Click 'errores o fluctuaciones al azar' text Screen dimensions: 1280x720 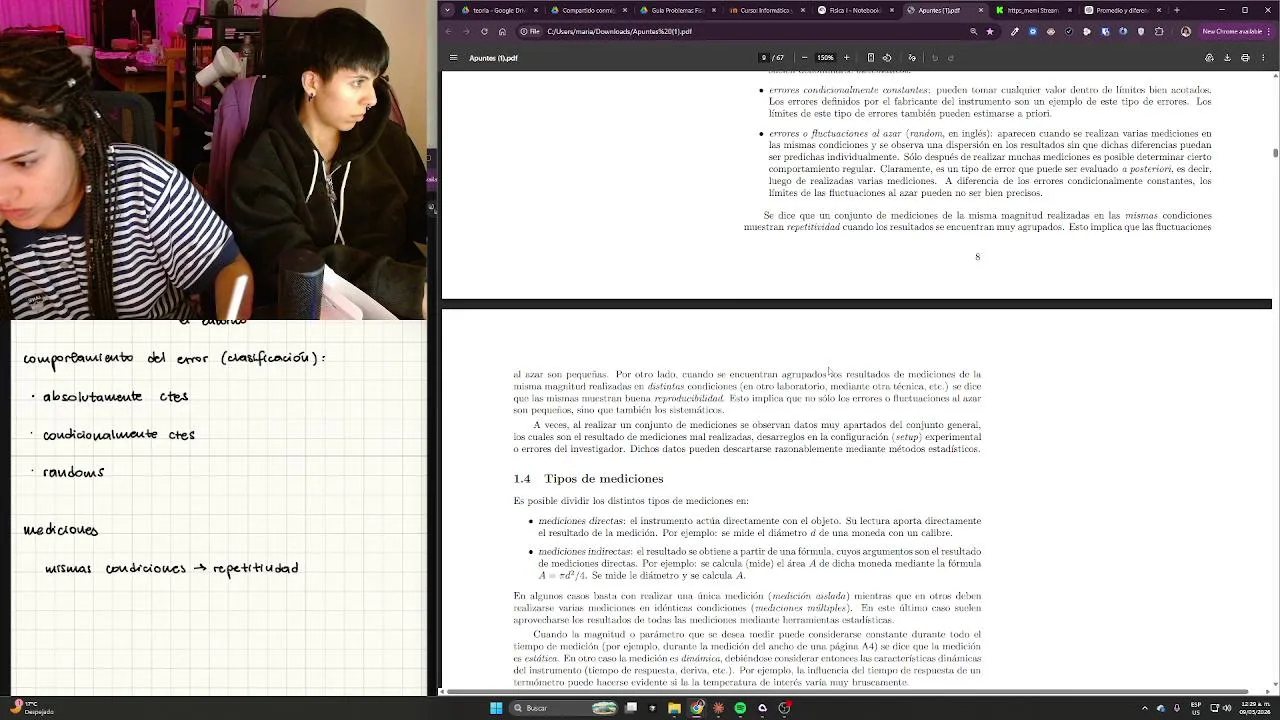(x=835, y=133)
